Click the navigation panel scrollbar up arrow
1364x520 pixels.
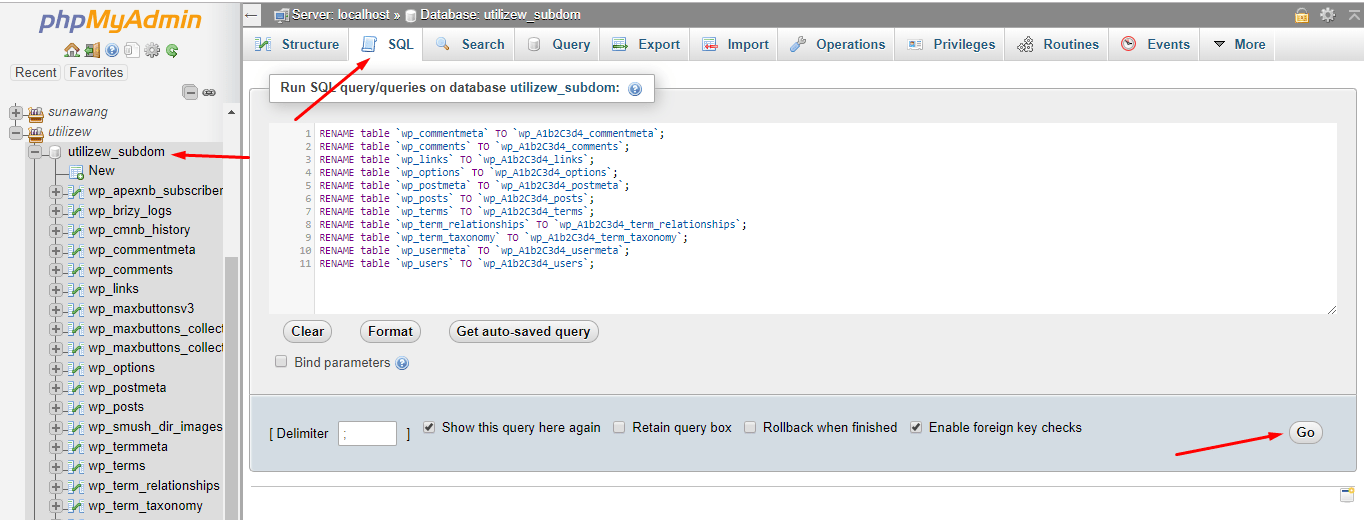tap(232, 112)
